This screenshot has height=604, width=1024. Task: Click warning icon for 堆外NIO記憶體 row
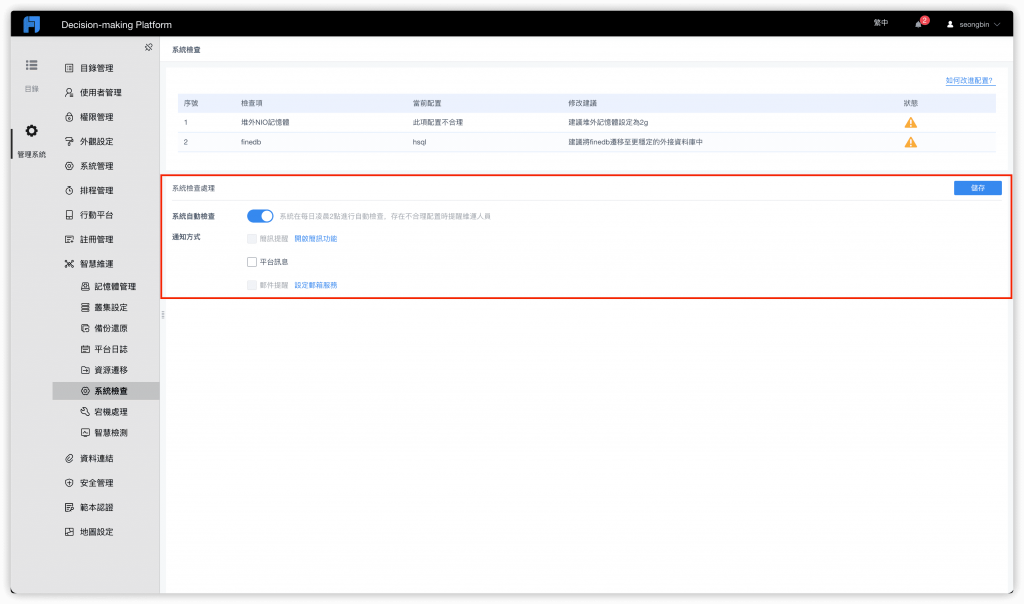[910, 123]
